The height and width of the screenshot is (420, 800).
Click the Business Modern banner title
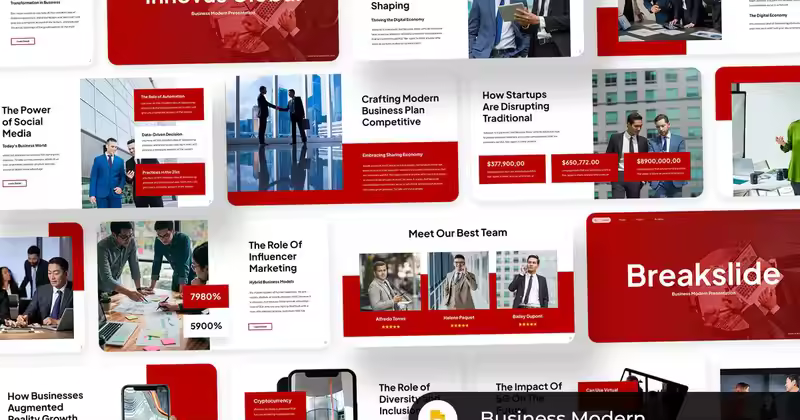(x=563, y=414)
